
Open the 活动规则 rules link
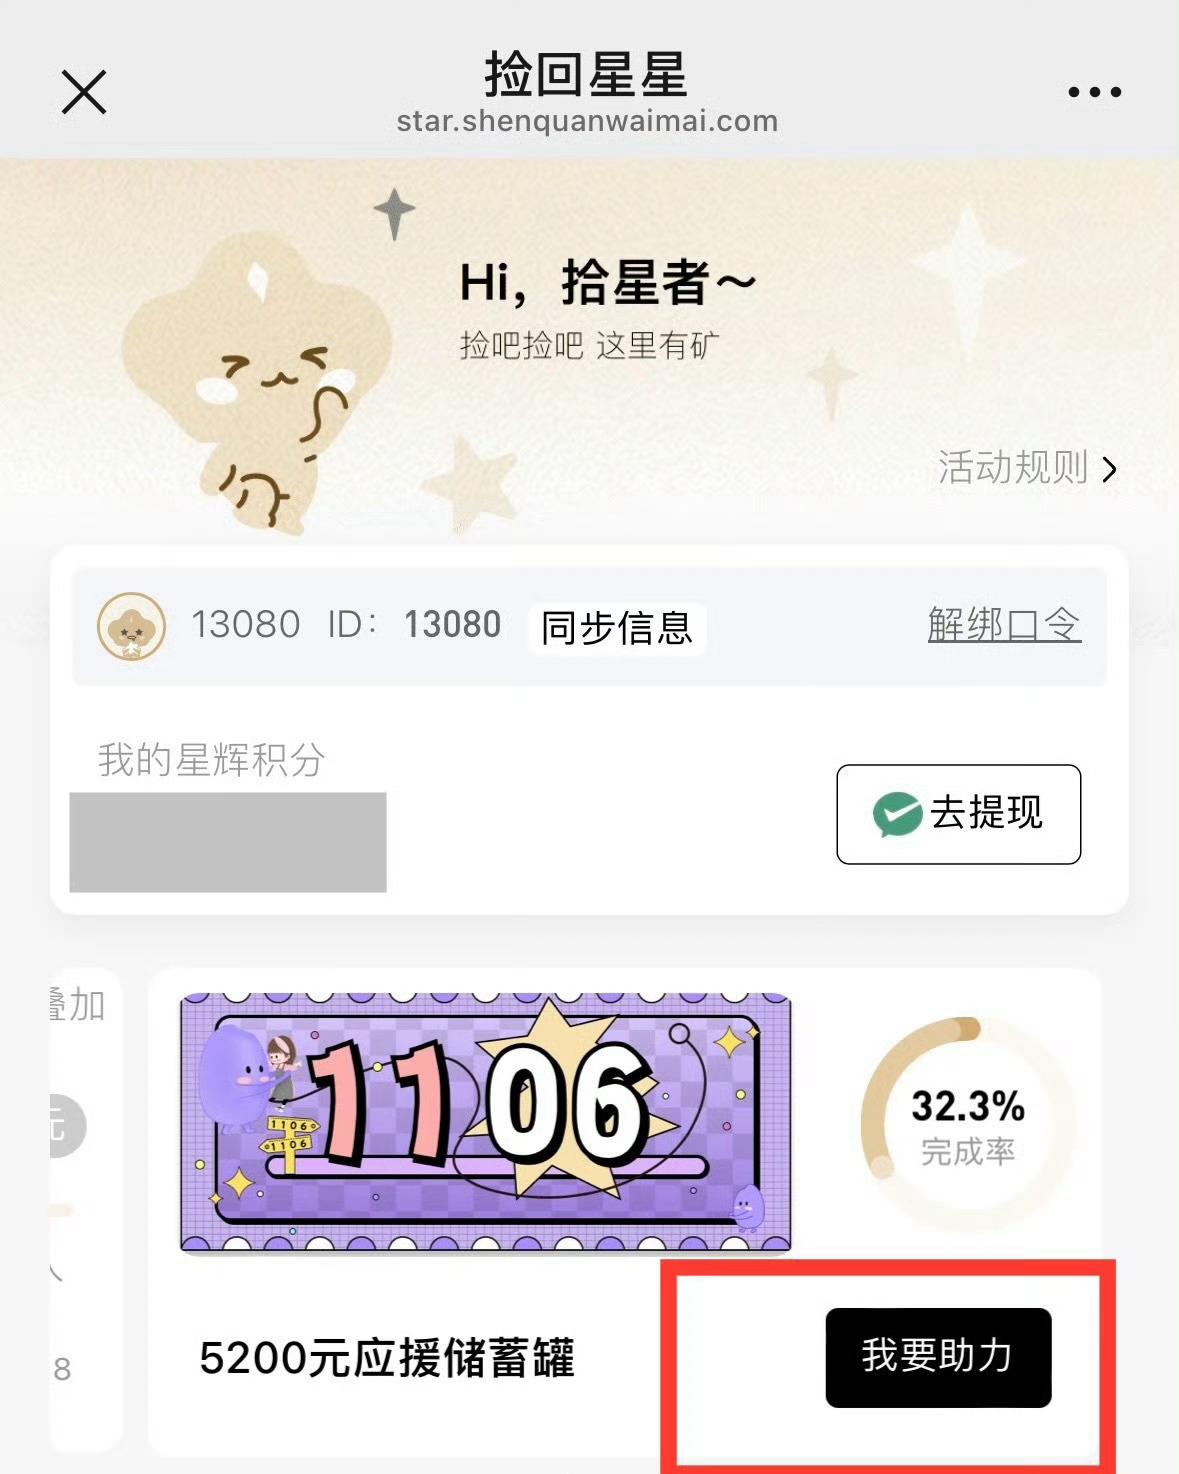[x=1027, y=468]
